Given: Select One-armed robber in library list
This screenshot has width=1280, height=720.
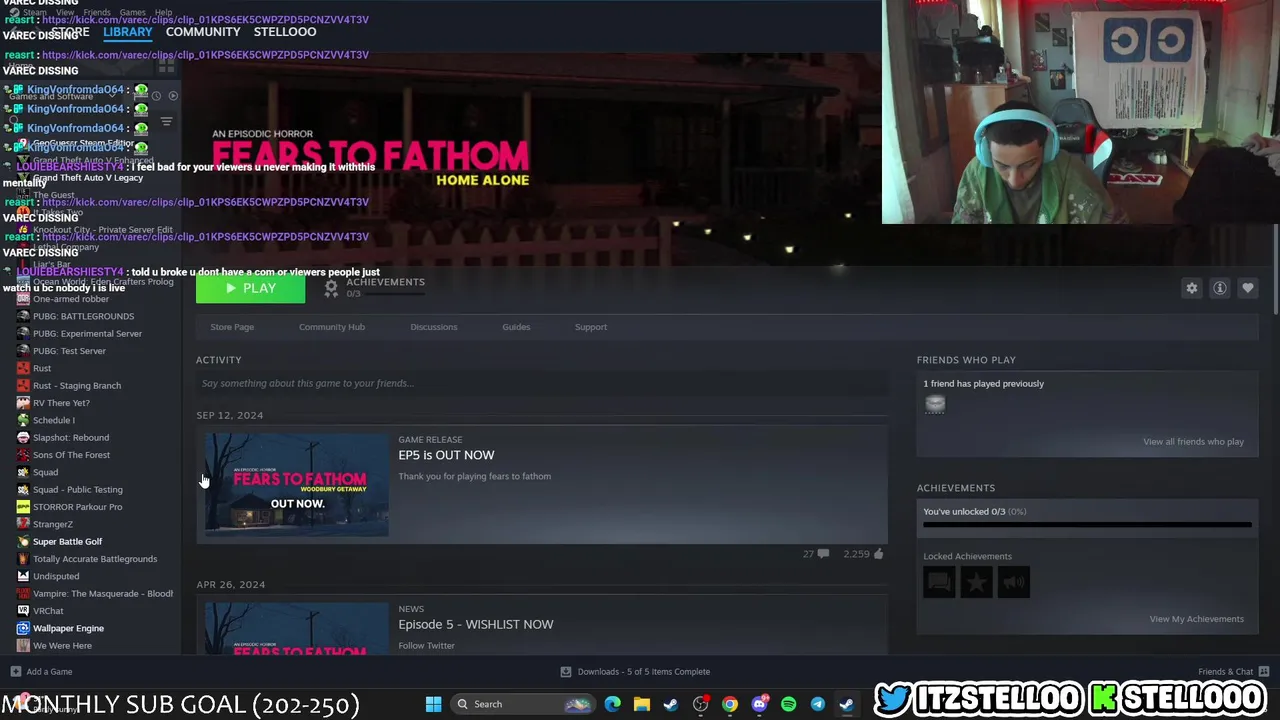Looking at the screenshot, I should coord(71,299).
